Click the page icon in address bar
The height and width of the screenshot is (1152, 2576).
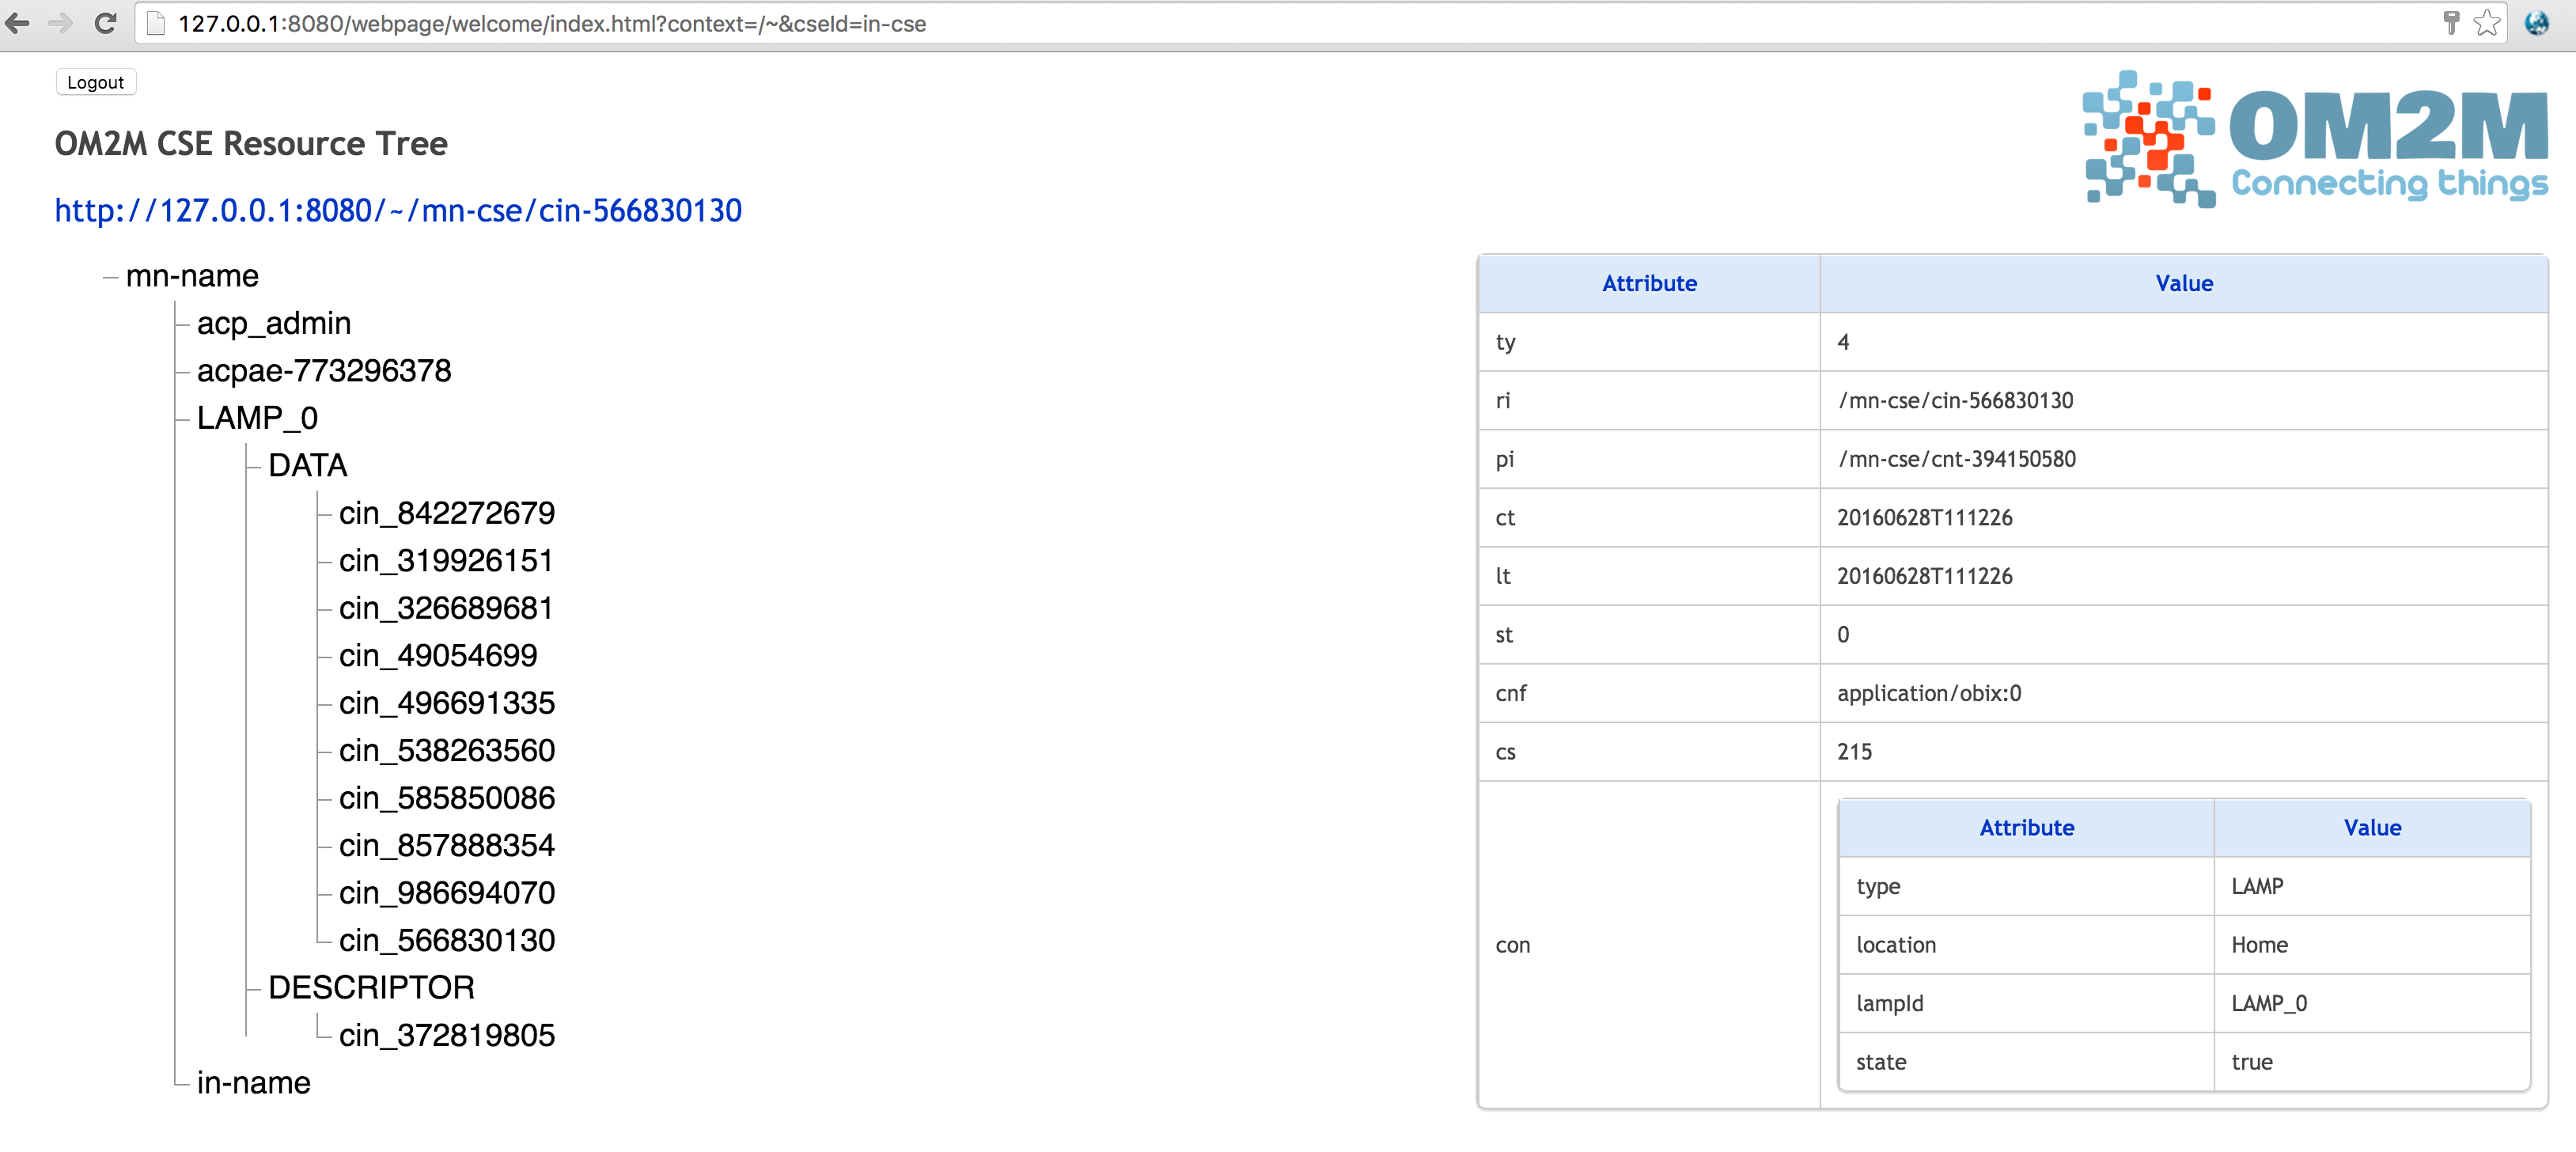pyautogui.click(x=156, y=23)
